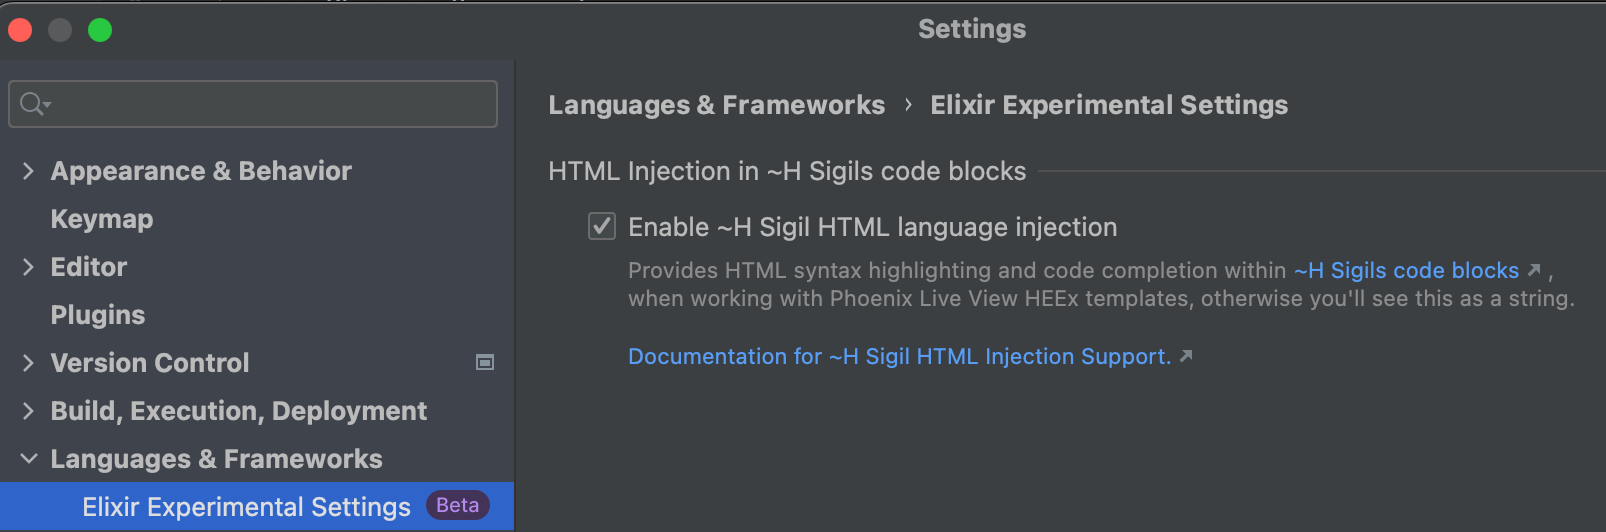Screen dimensions: 1606x532
Task: Toggle Enable ~H Sigil HTML language injection checkbox
Action: pyautogui.click(x=601, y=227)
